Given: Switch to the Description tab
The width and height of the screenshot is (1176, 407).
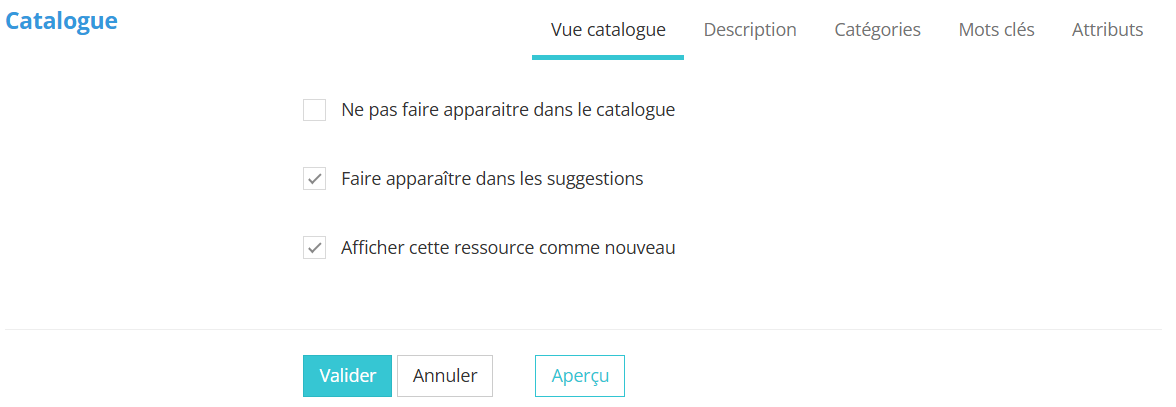Looking at the screenshot, I should [x=750, y=30].
